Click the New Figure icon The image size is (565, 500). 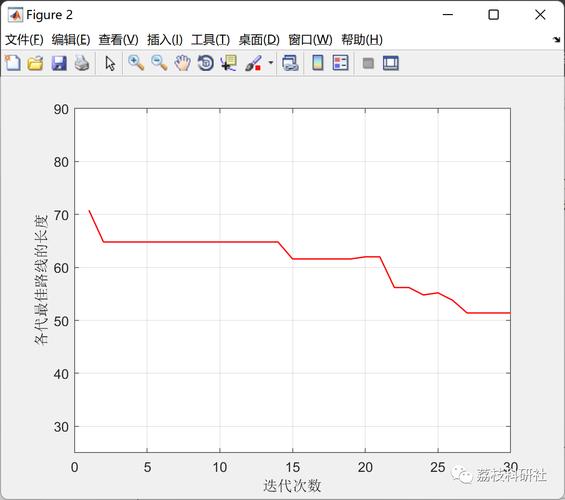click(x=13, y=63)
